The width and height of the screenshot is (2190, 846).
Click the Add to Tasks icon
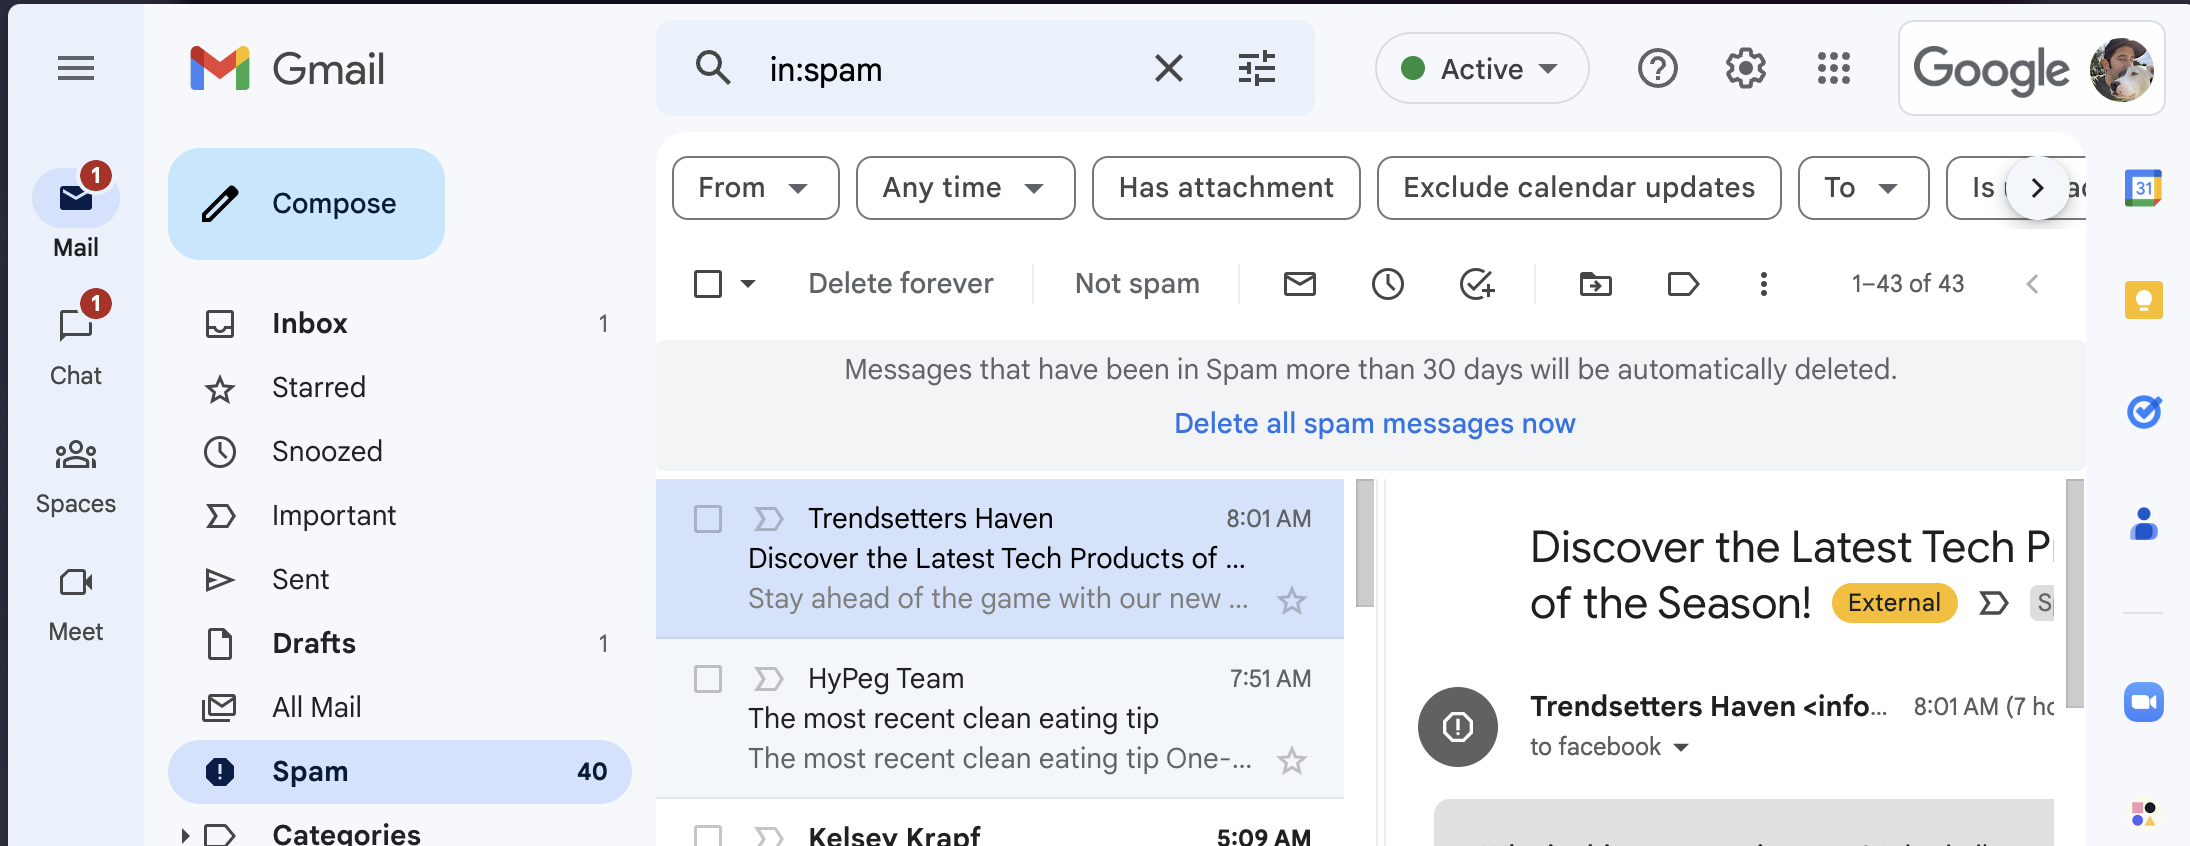1476,284
